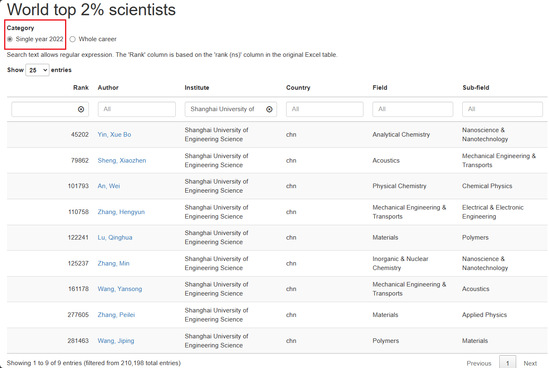Viewport: 549px width, 368px height.
Task: Go to the Previous page
Action: [479, 363]
